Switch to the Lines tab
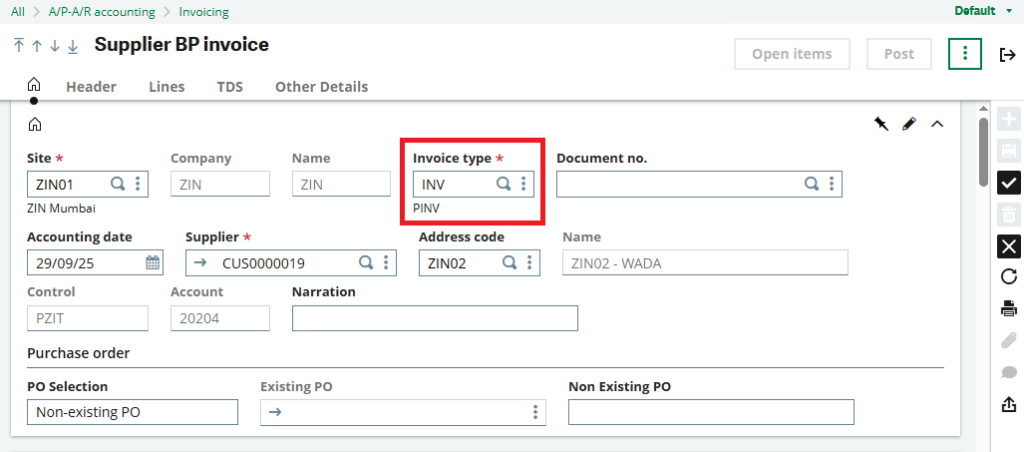 tap(167, 87)
